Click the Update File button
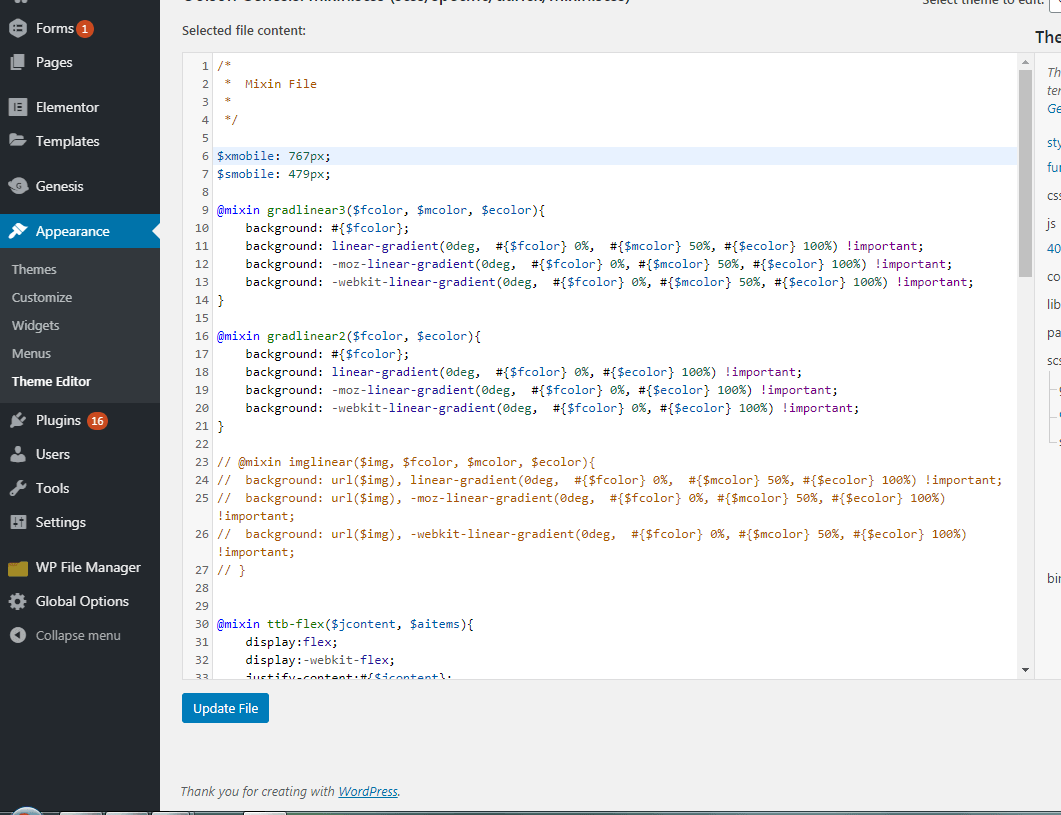 point(225,708)
